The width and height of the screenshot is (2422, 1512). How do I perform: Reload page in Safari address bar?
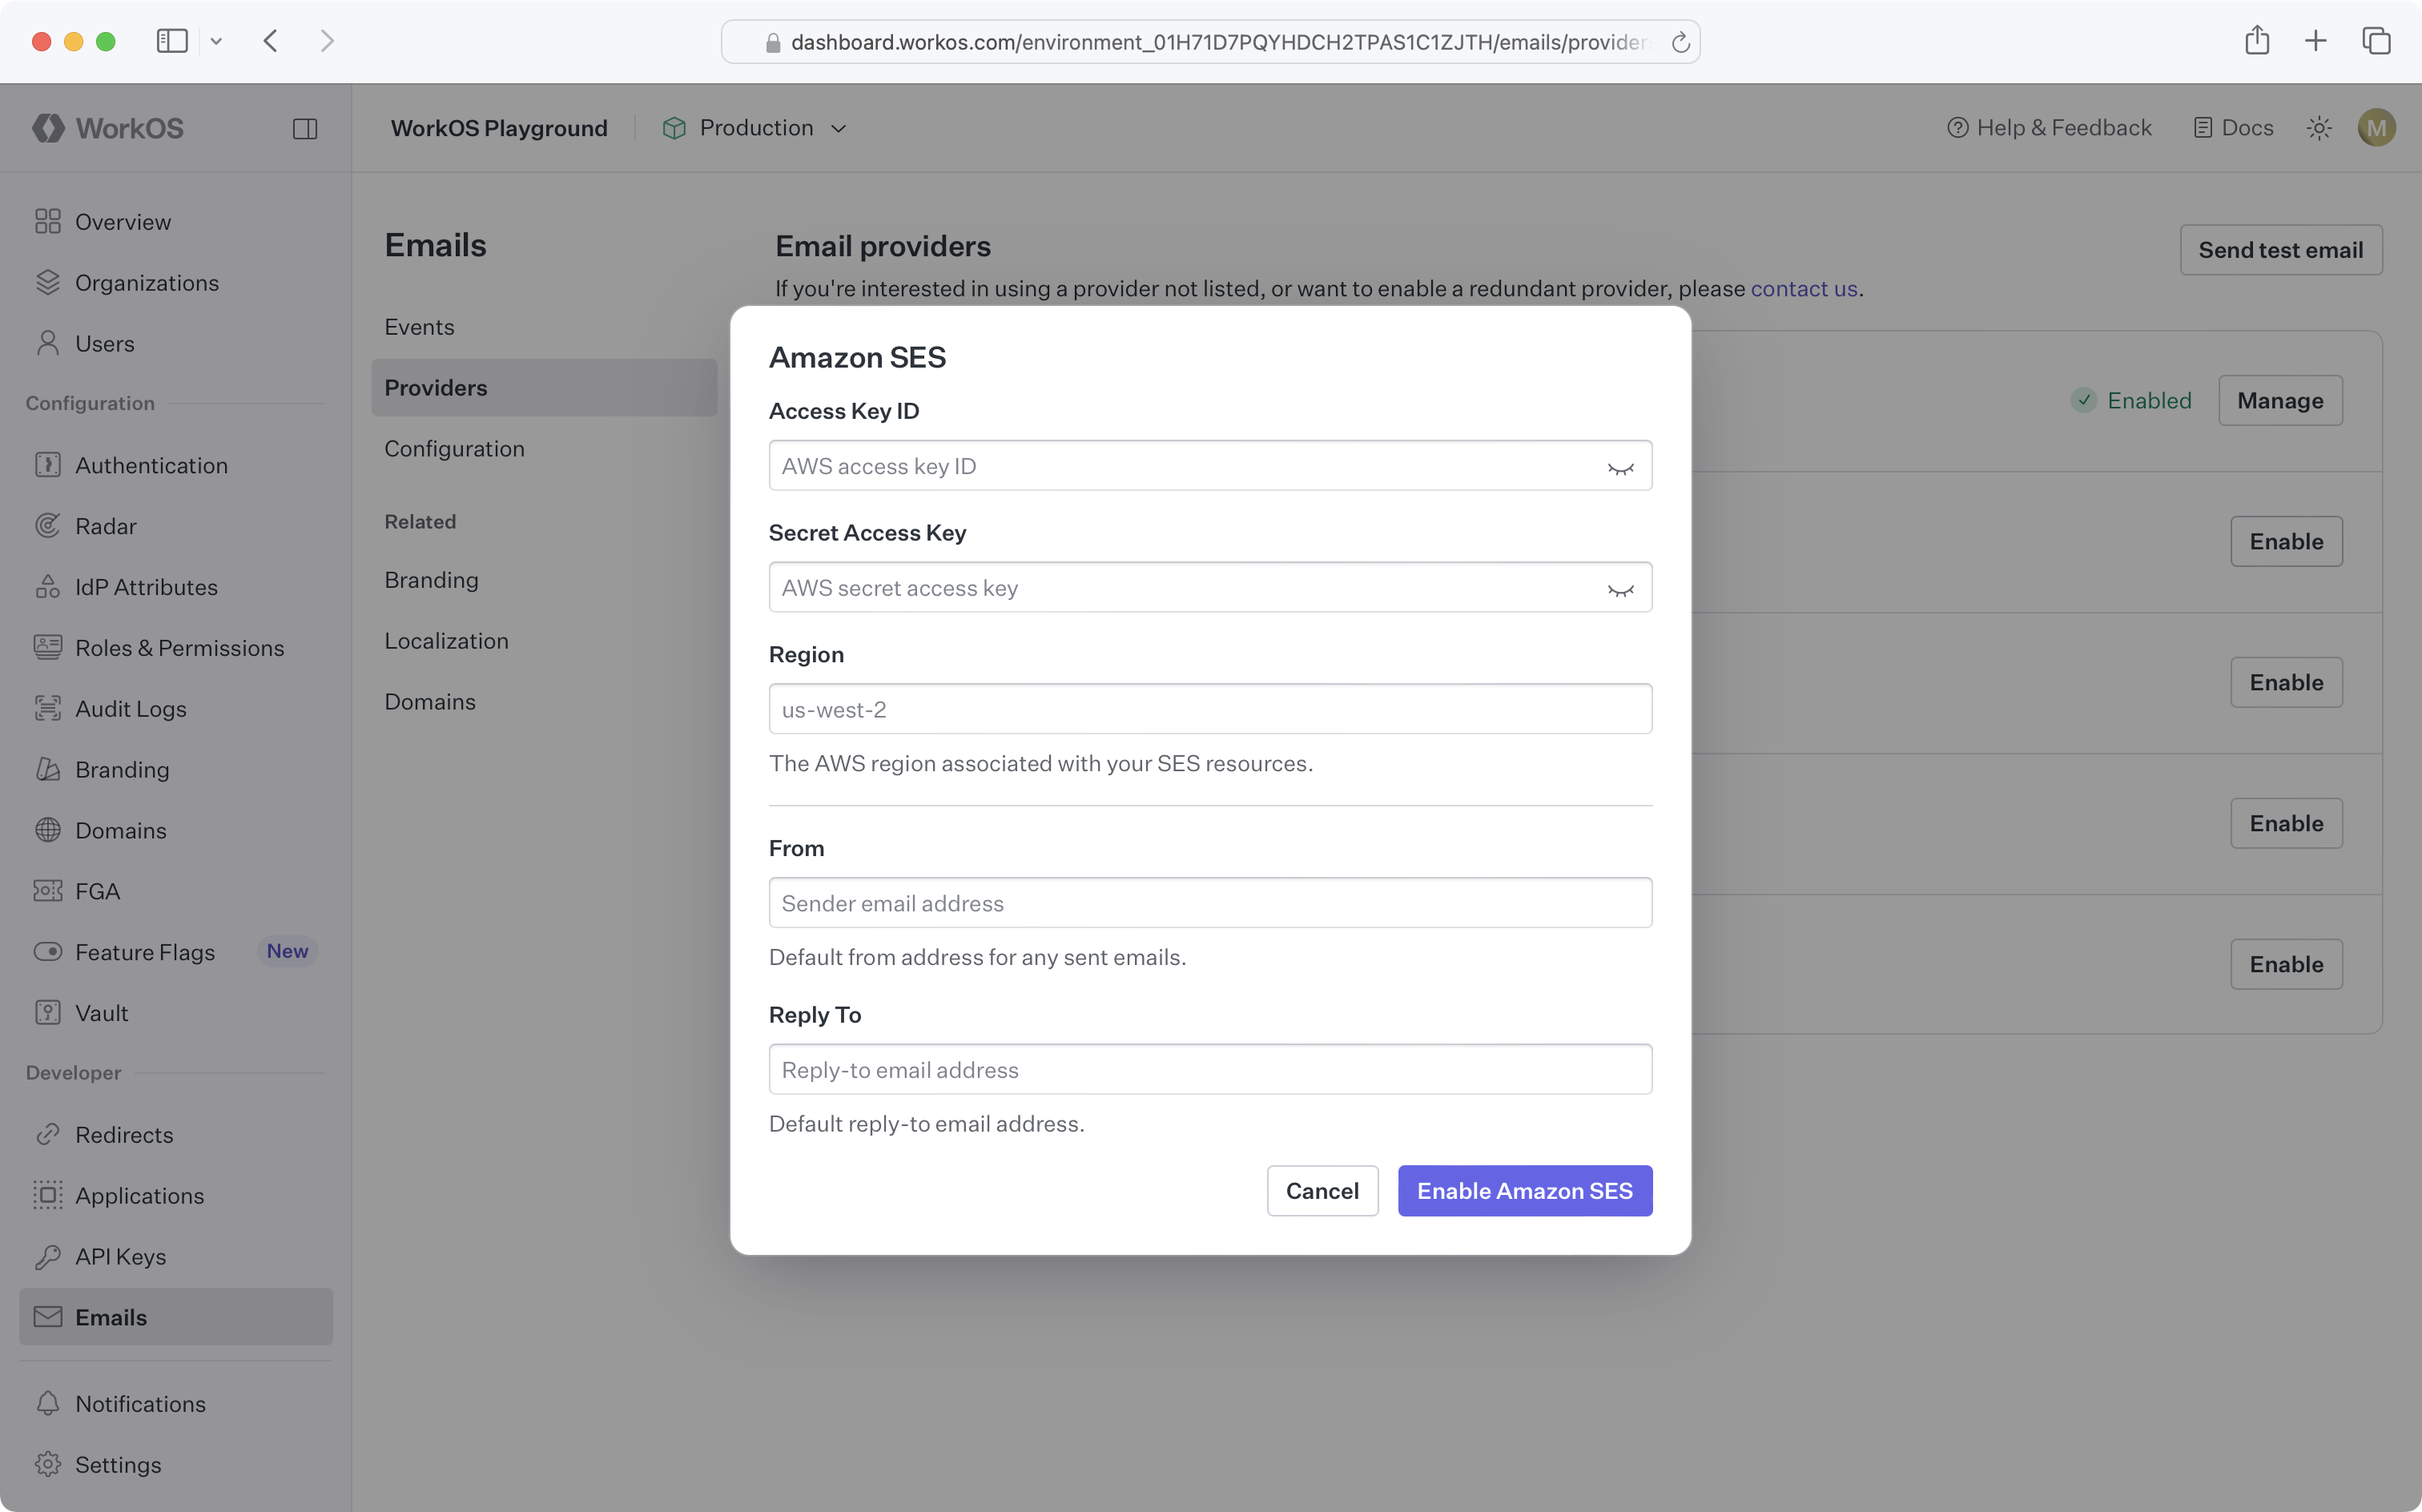point(1680,42)
